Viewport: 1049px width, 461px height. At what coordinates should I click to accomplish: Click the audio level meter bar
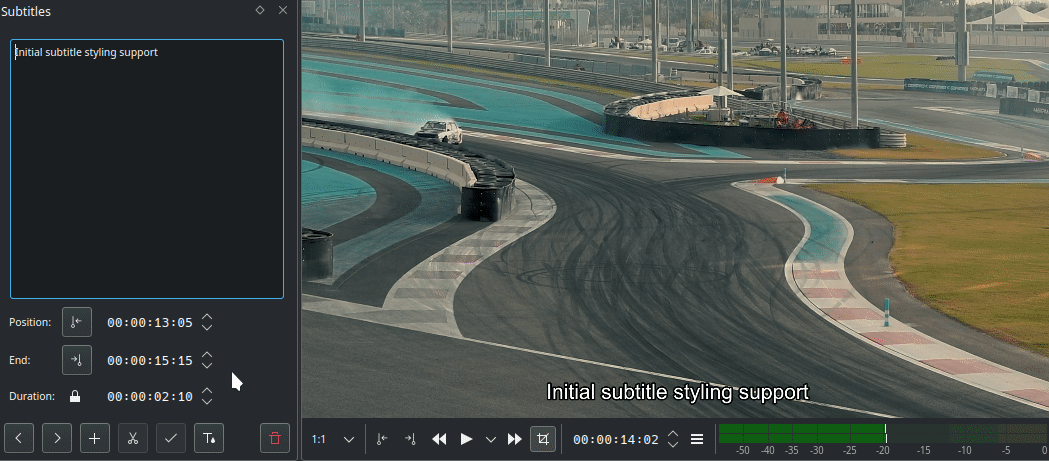pos(880,433)
